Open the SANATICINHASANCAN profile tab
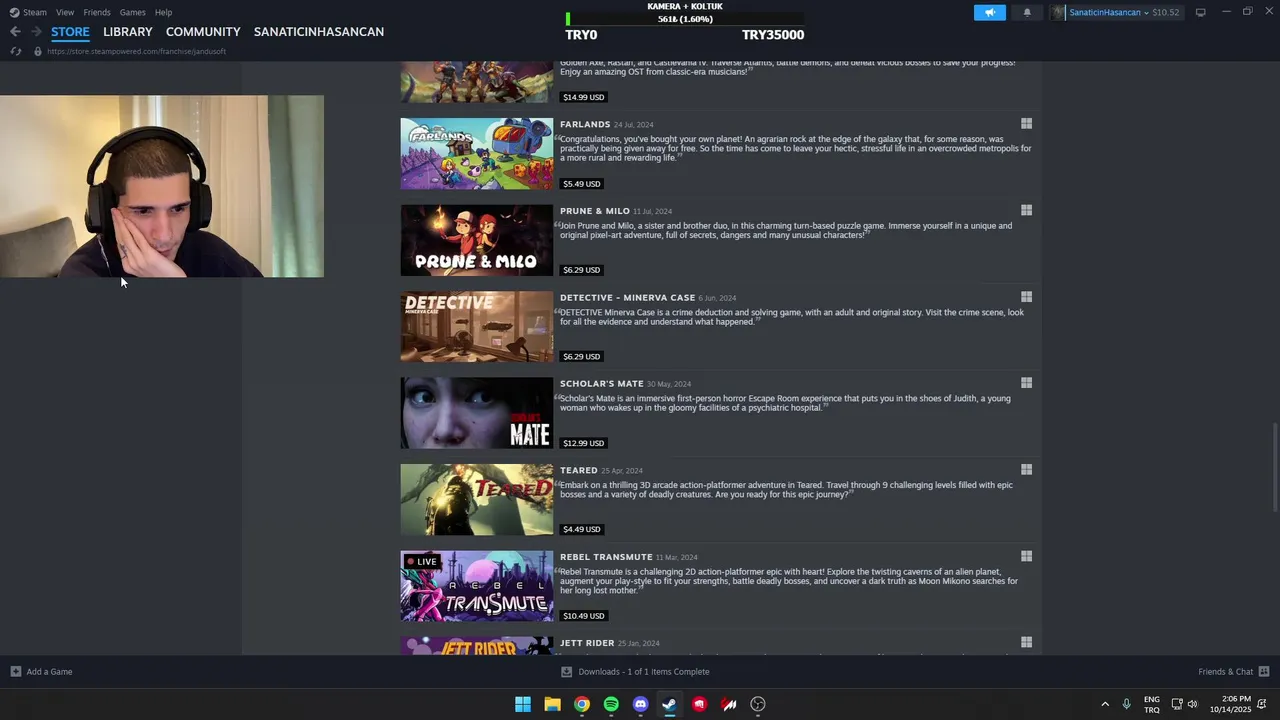1280x720 pixels. pos(319,32)
